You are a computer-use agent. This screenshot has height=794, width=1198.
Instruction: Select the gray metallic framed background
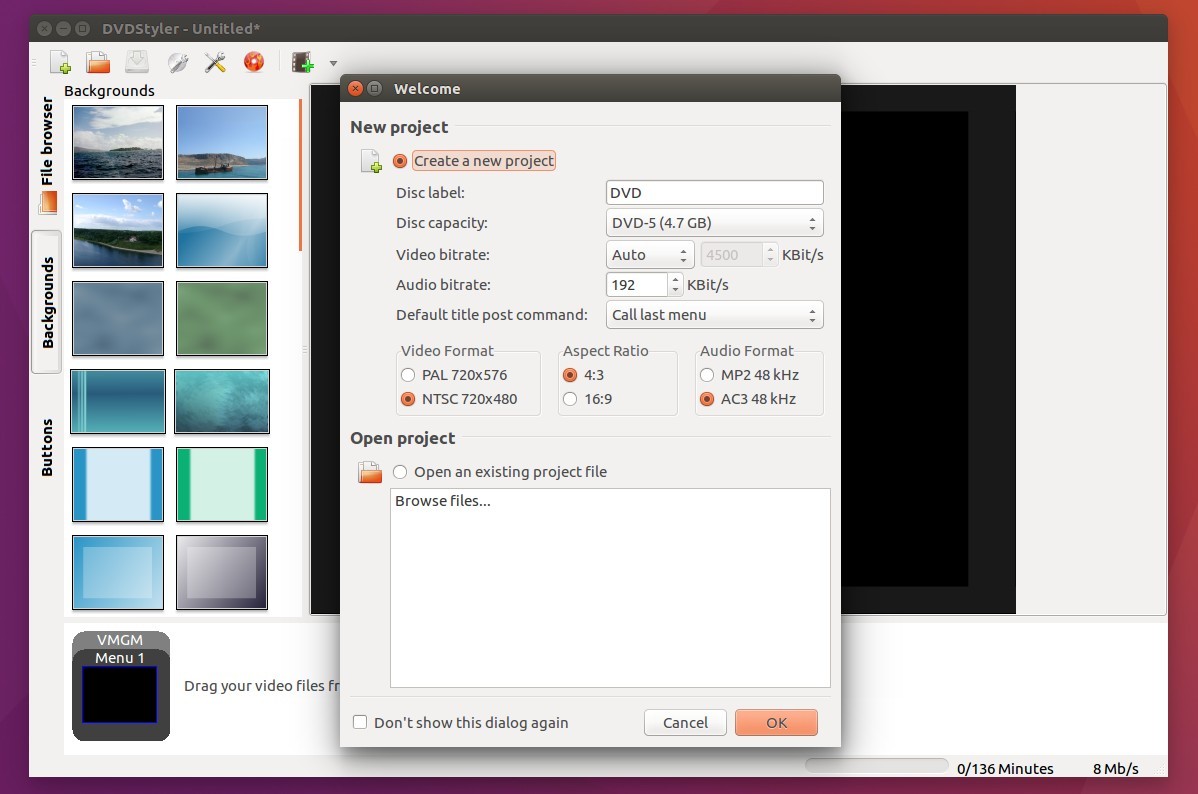click(222, 572)
